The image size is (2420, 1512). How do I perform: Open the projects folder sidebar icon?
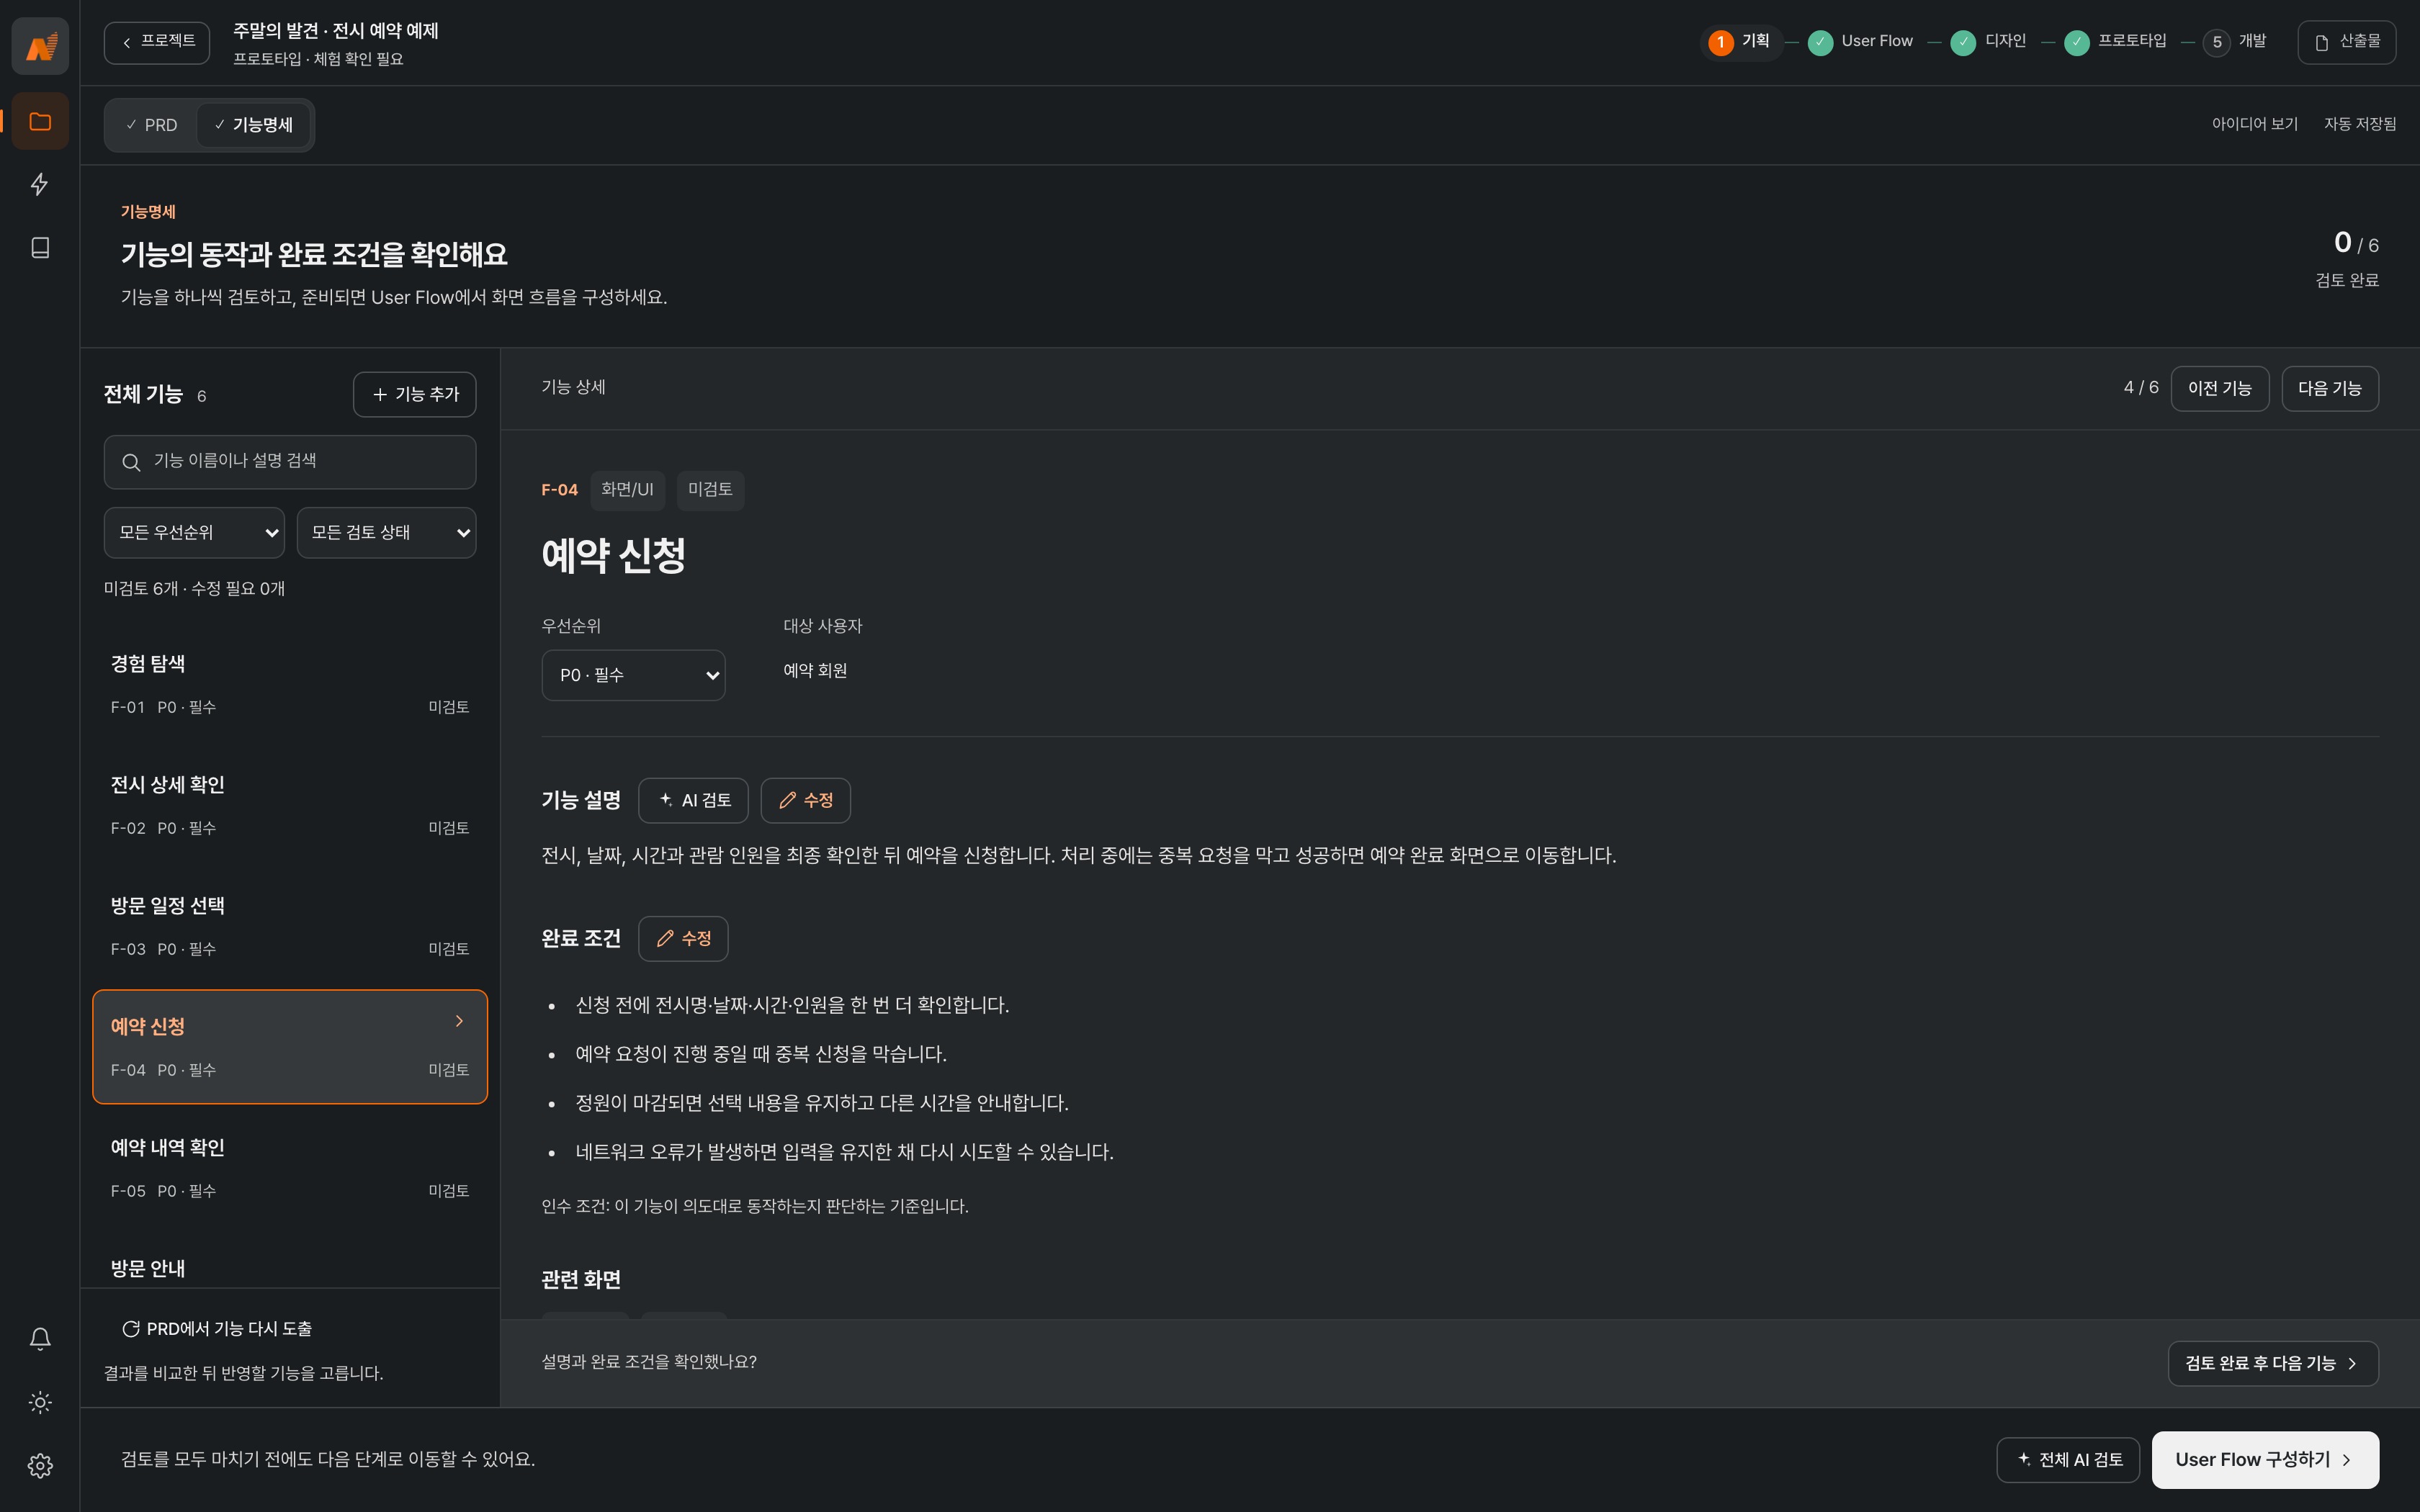pyautogui.click(x=40, y=121)
